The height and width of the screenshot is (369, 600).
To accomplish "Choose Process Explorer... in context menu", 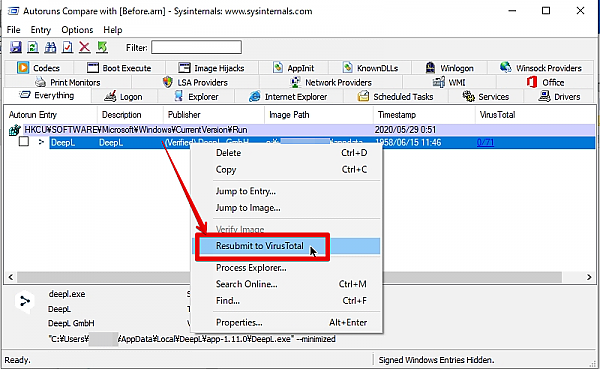I will (x=287, y=268).
